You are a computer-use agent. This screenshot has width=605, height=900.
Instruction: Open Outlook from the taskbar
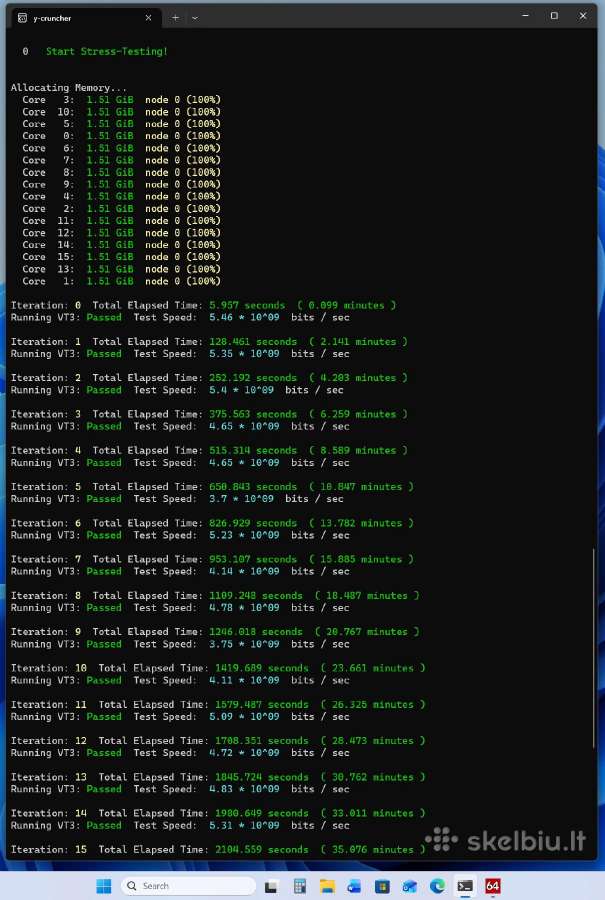pos(409,886)
